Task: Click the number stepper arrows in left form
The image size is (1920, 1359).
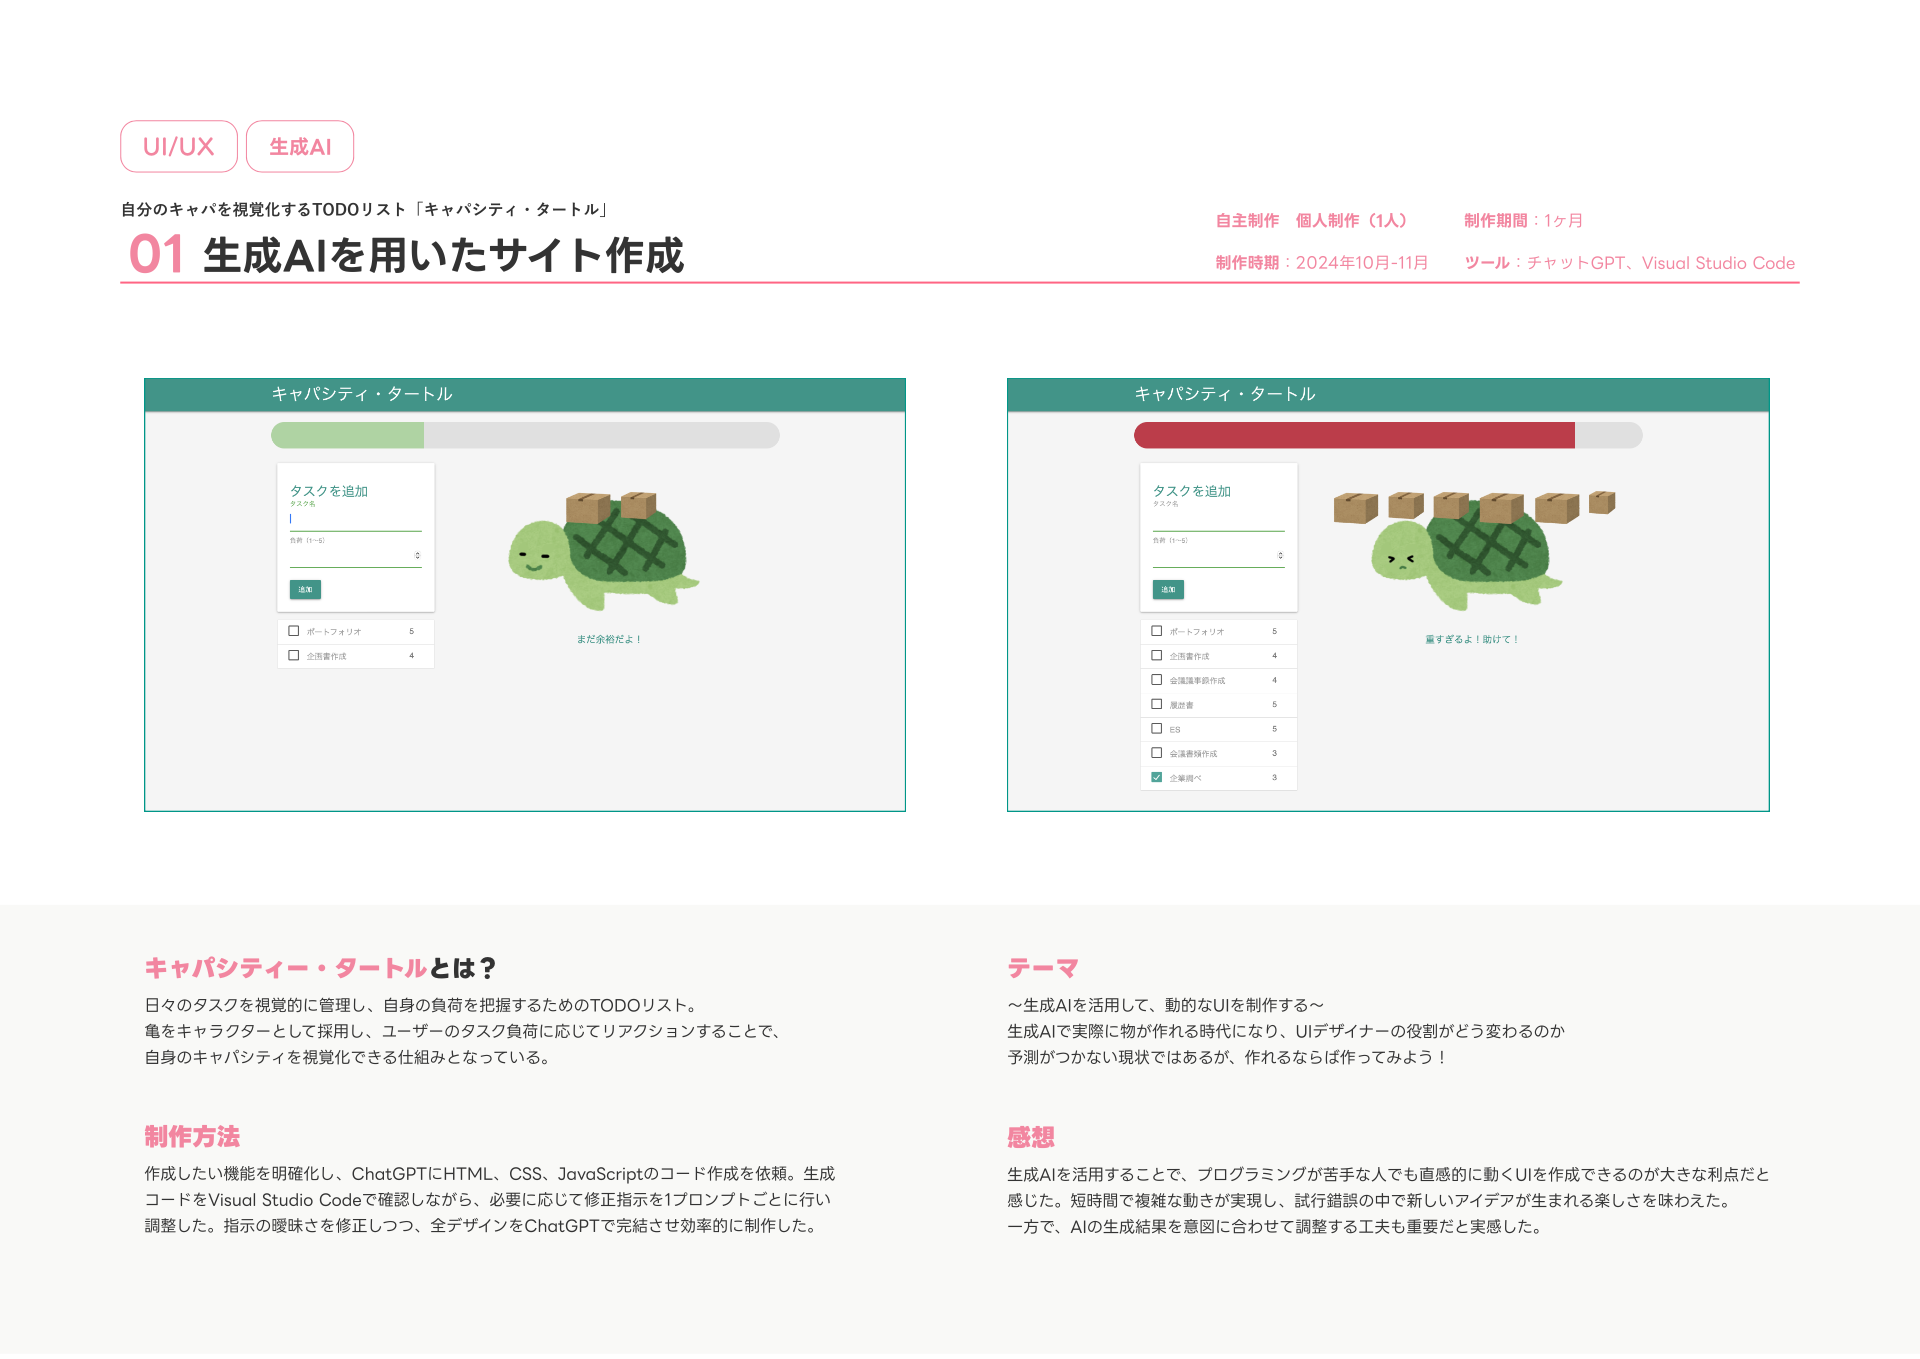Action: [417, 555]
